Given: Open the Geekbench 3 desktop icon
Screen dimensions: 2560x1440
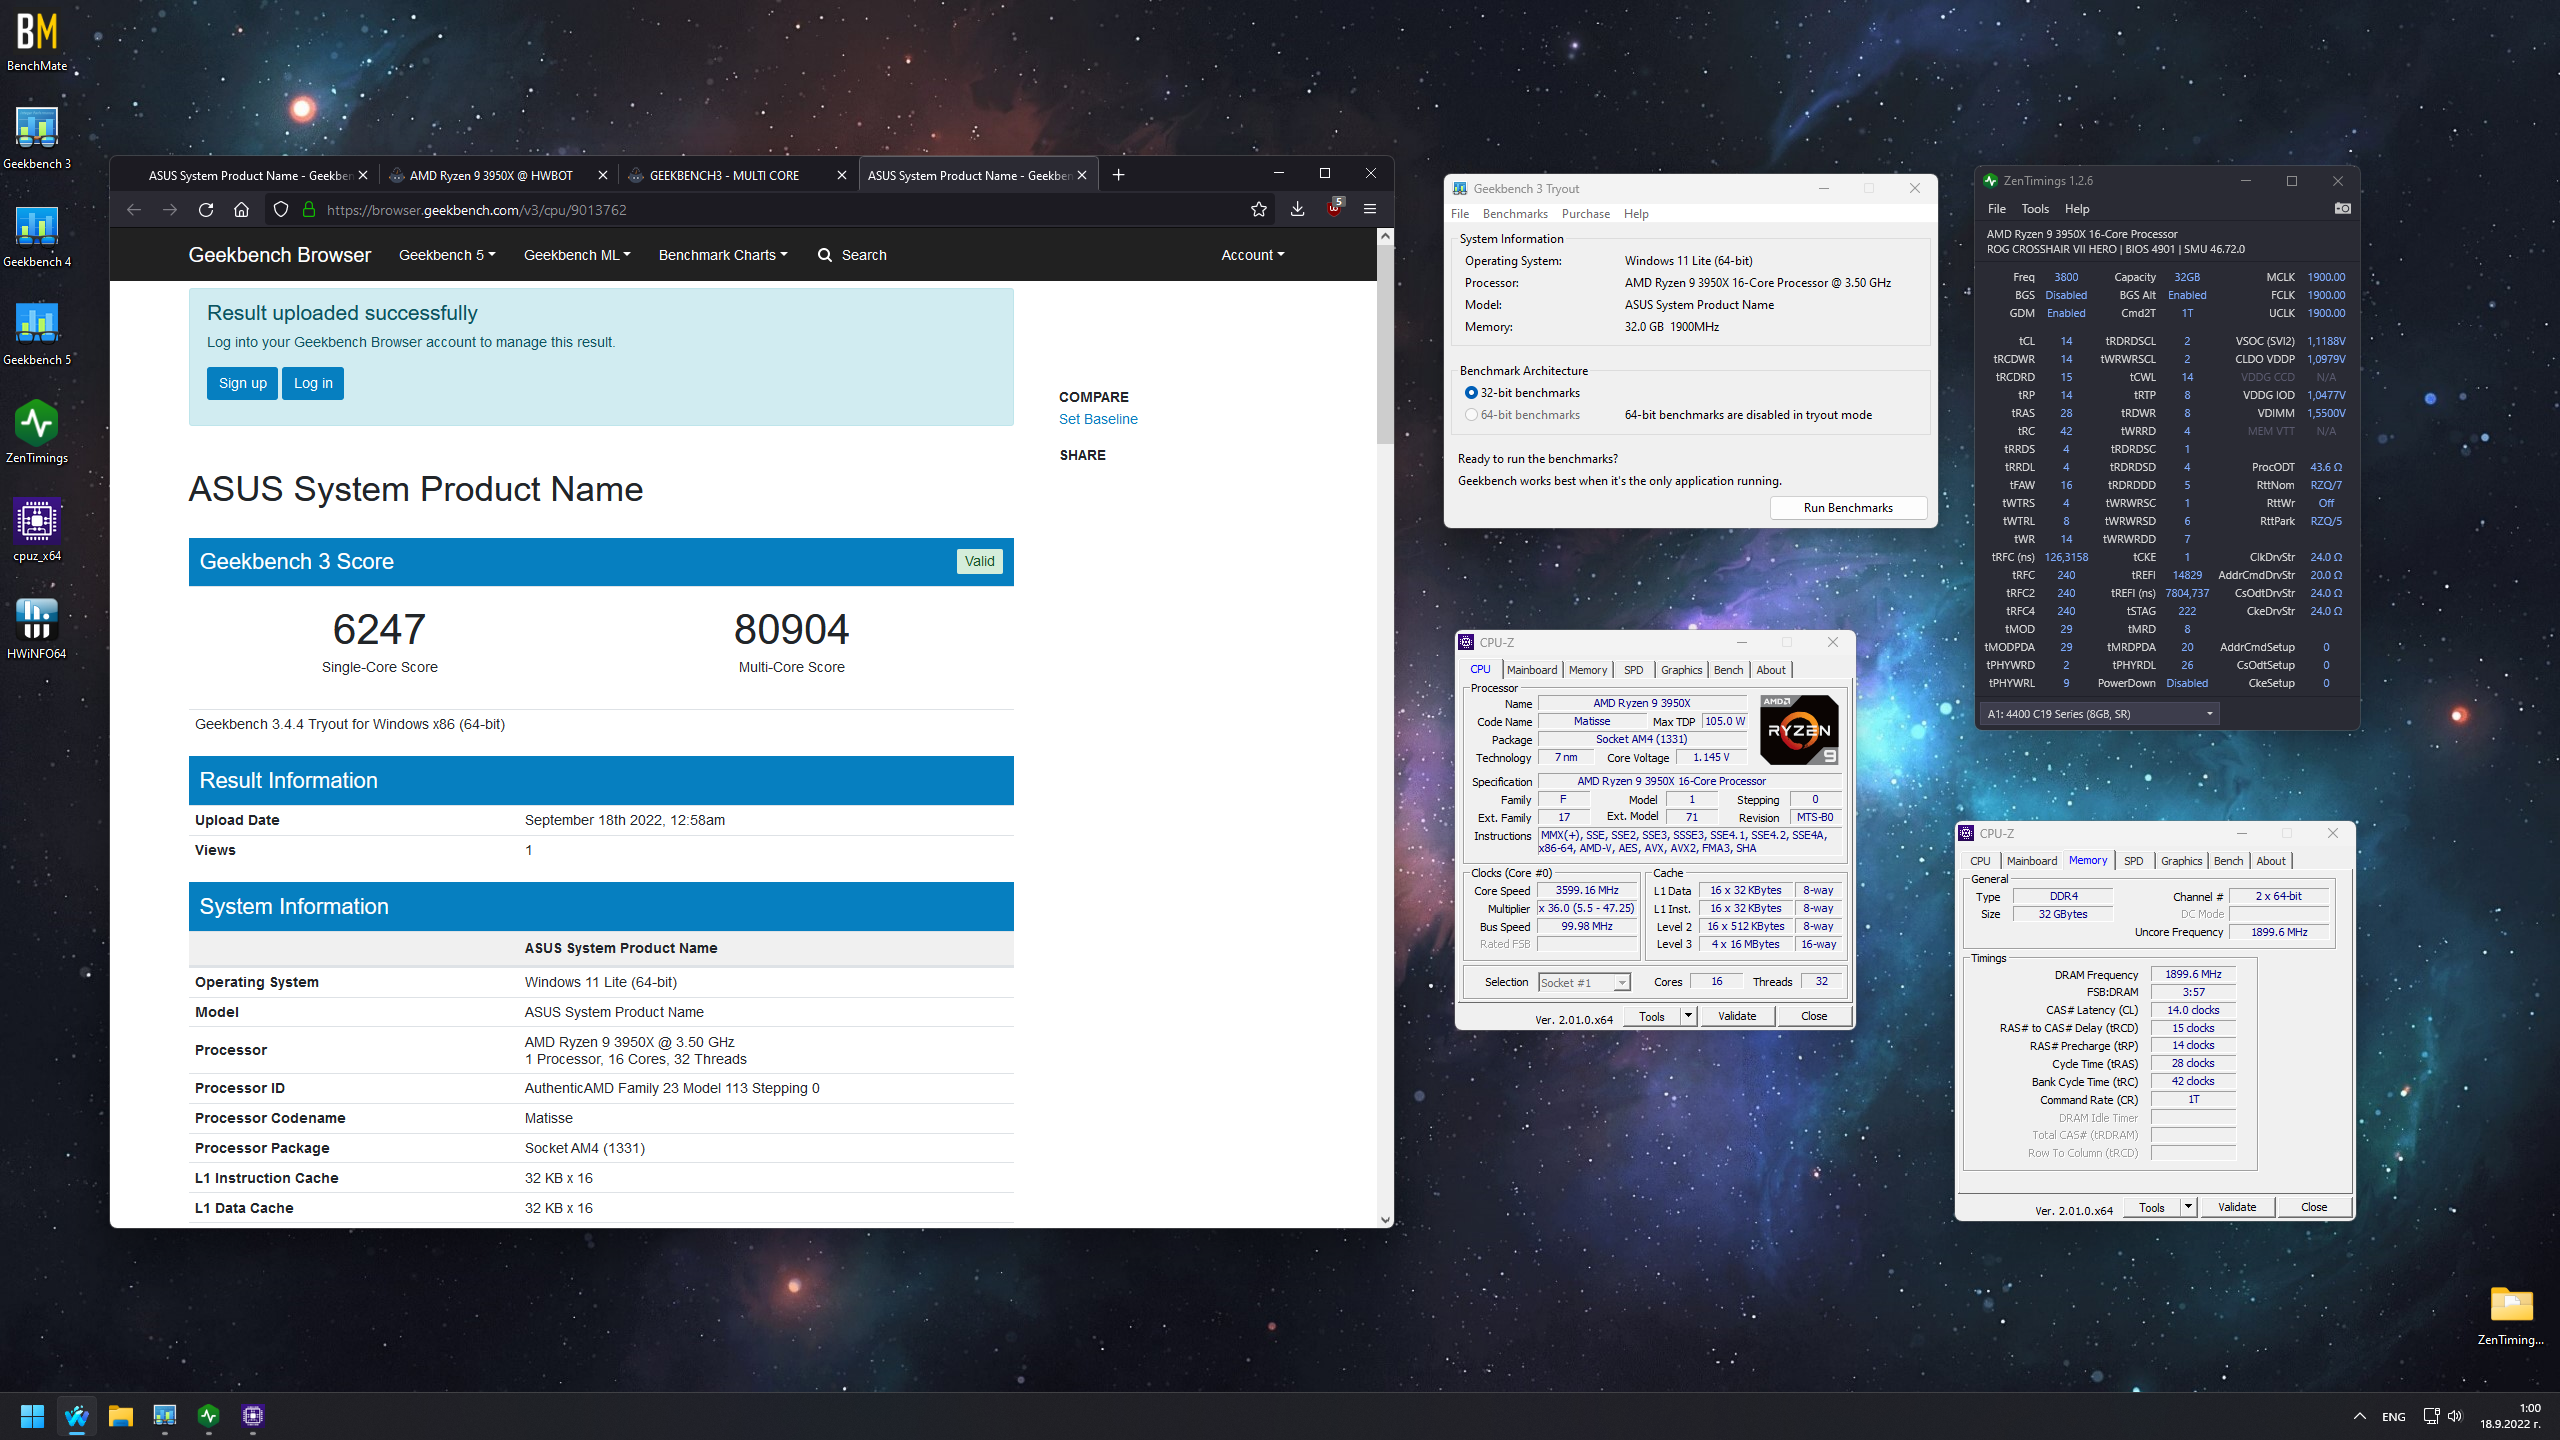Looking at the screenshot, I should pos(37,138).
